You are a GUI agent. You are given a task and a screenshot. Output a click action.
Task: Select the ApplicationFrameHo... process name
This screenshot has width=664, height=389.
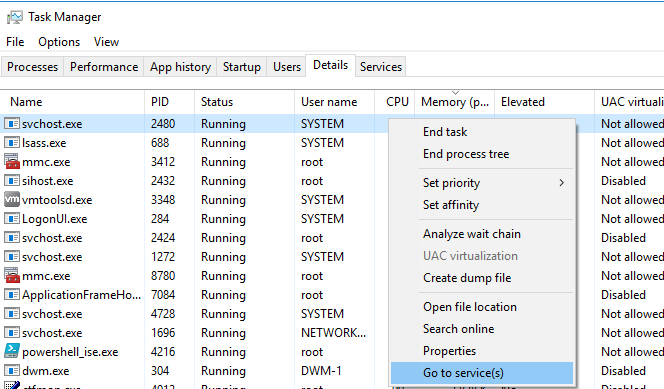click(x=81, y=295)
